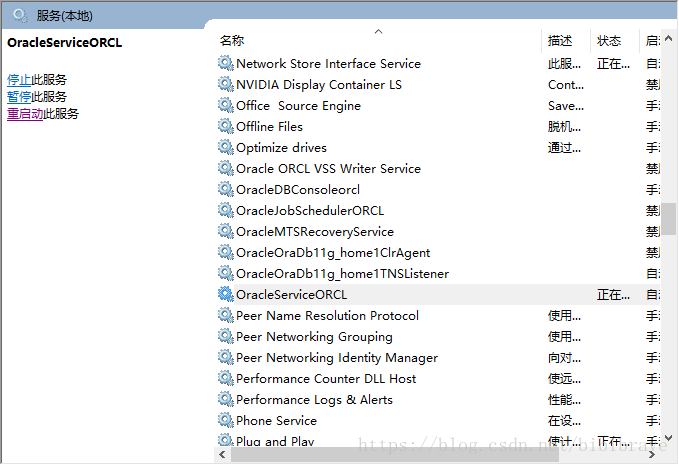
Task: Select OracleOraDb11g_home1ClrAgent service name
Action: (x=333, y=253)
